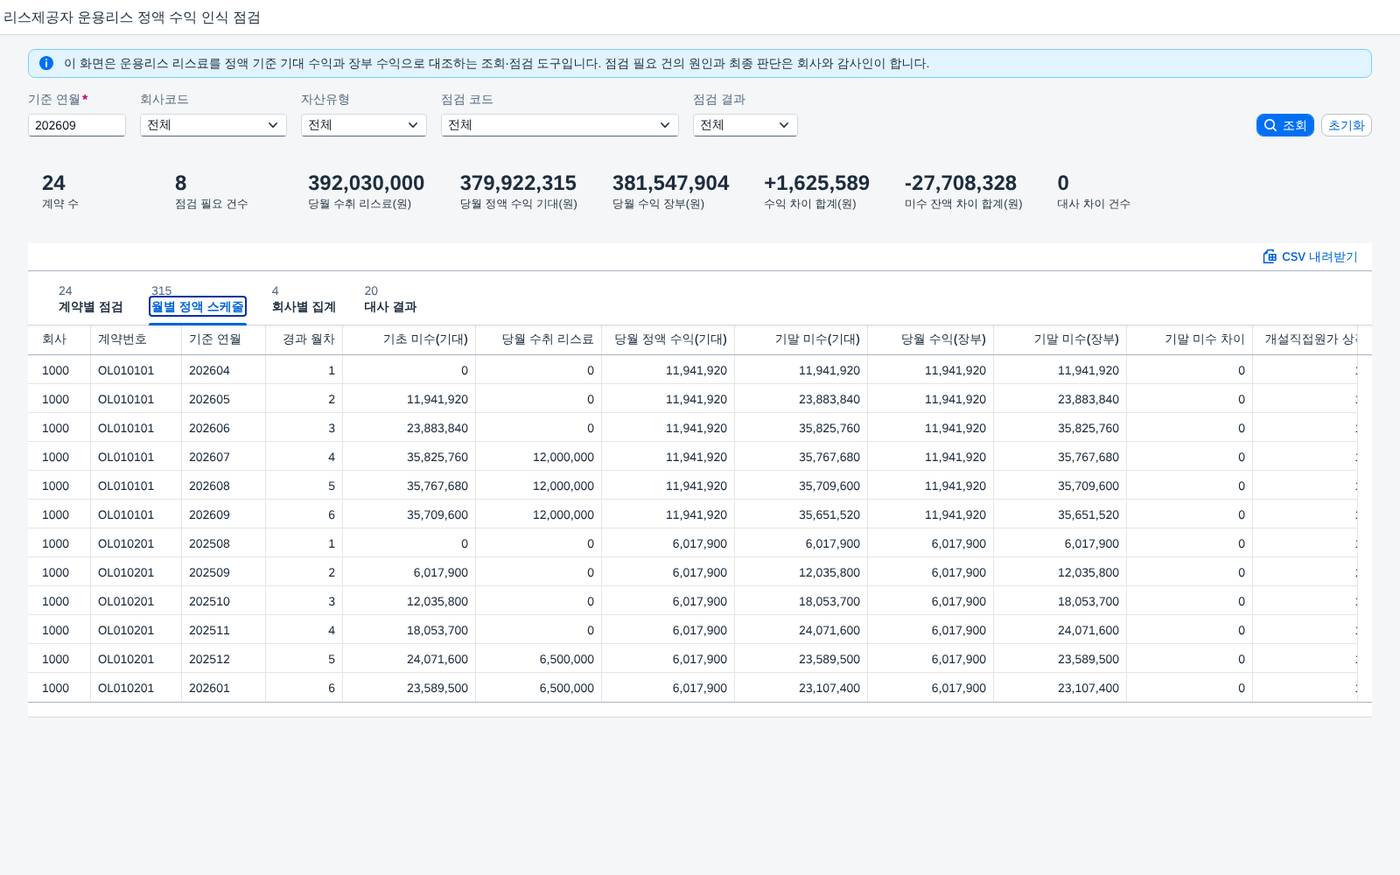Image resolution: width=1400 pixels, height=875 pixels.
Task: Select the 월별 정액 스케줄 tab
Action: (197, 307)
